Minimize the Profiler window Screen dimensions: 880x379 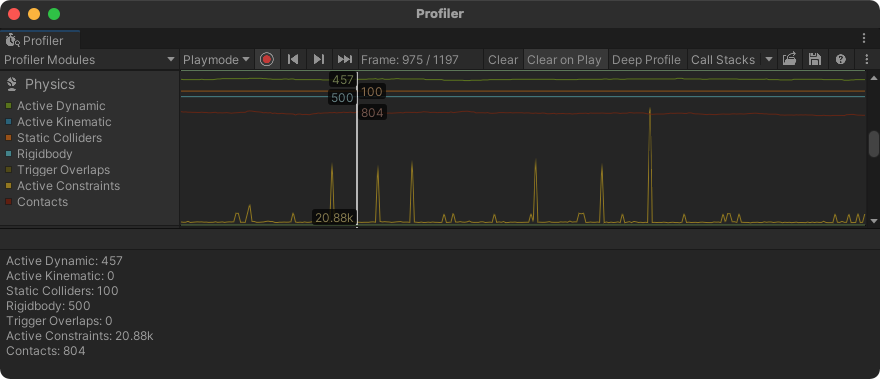pyautogui.click(x=34, y=14)
